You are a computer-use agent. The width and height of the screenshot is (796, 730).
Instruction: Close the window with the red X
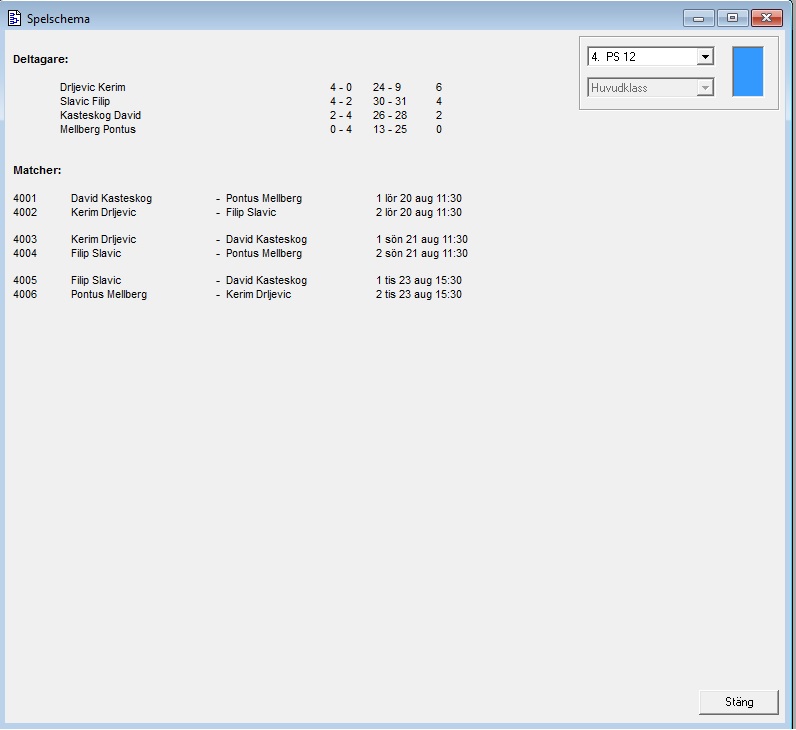[767, 18]
